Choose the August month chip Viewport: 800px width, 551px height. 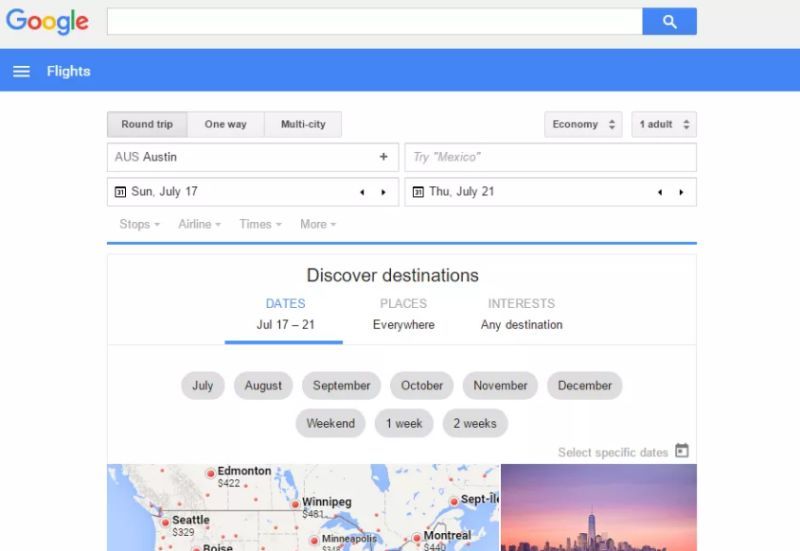point(263,386)
